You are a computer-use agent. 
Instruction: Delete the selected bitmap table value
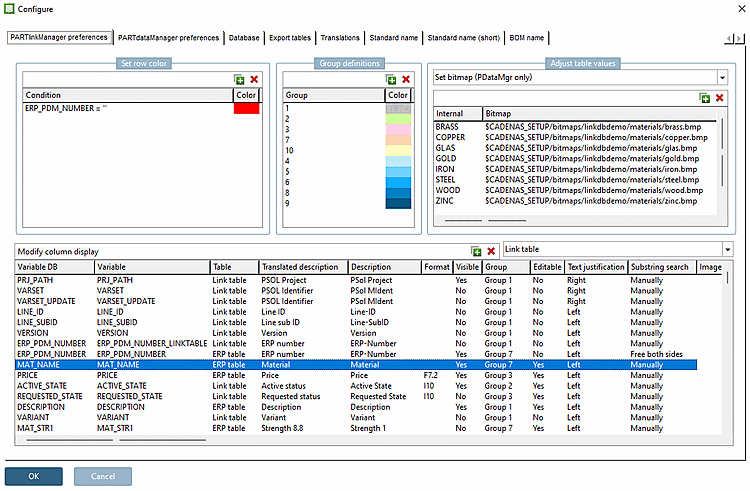pyautogui.click(x=720, y=98)
